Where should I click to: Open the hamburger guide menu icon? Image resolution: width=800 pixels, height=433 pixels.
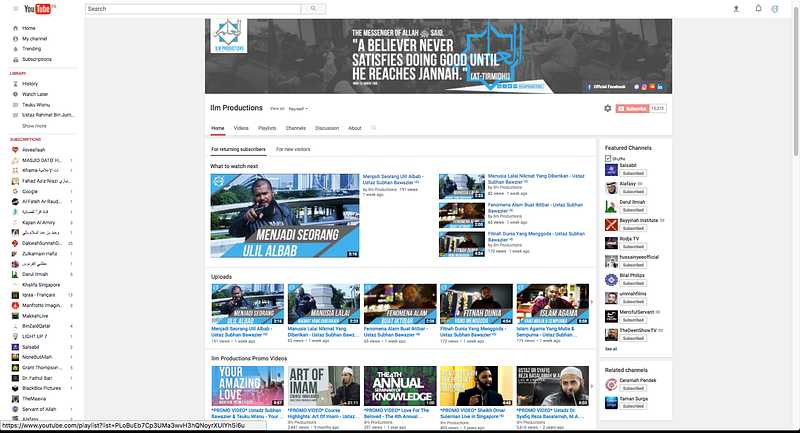[15, 9]
